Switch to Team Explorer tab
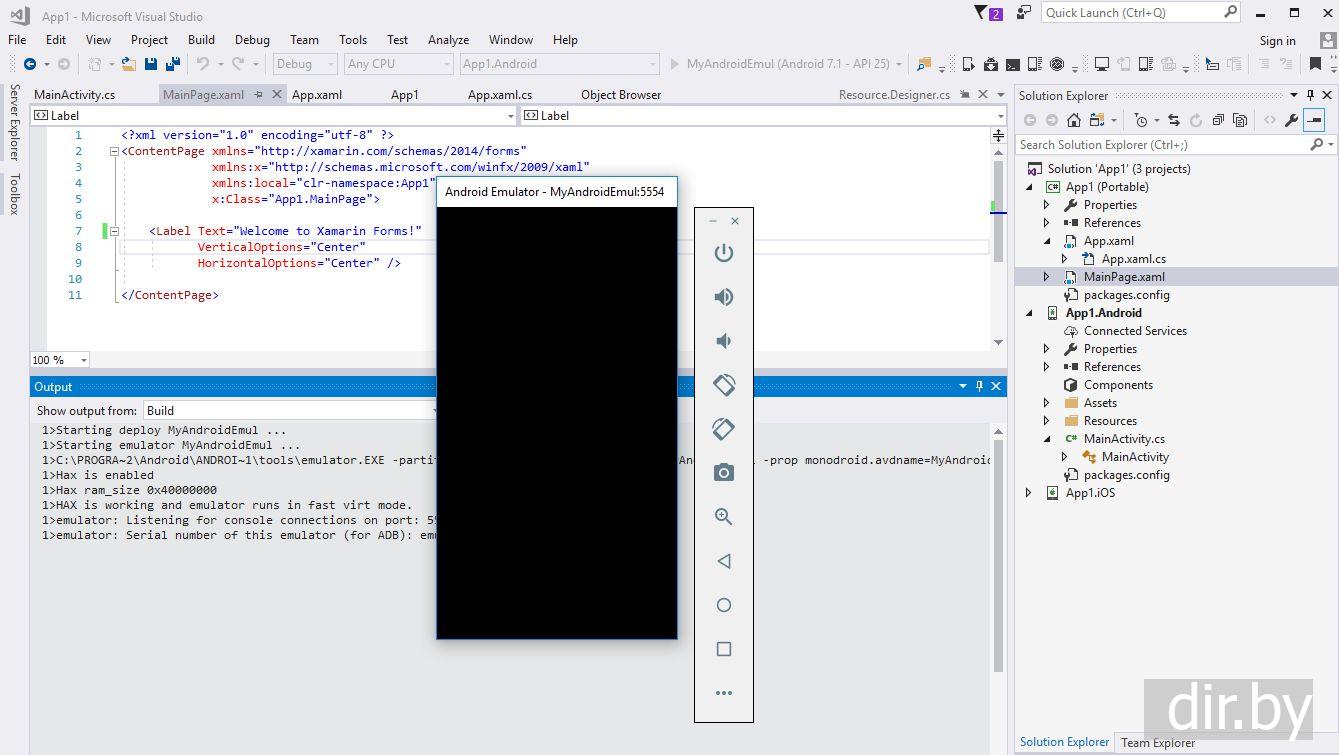 tap(1157, 742)
